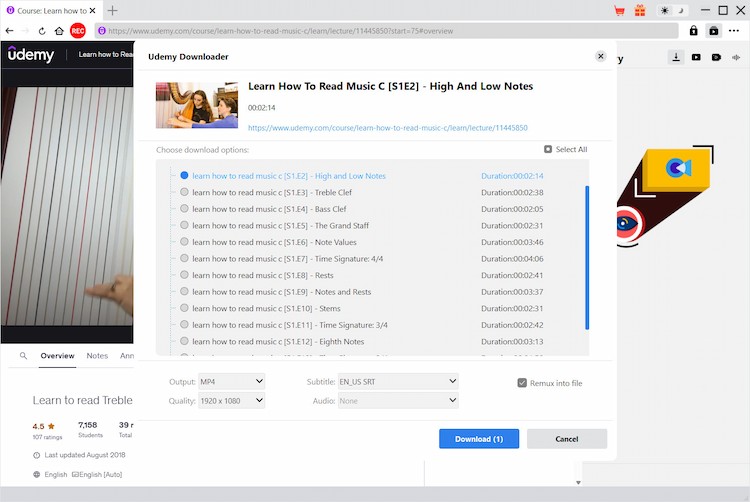Select S1.E11 Time Signature 3/4 radio
750x502 pixels.
(x=184, y=325)
